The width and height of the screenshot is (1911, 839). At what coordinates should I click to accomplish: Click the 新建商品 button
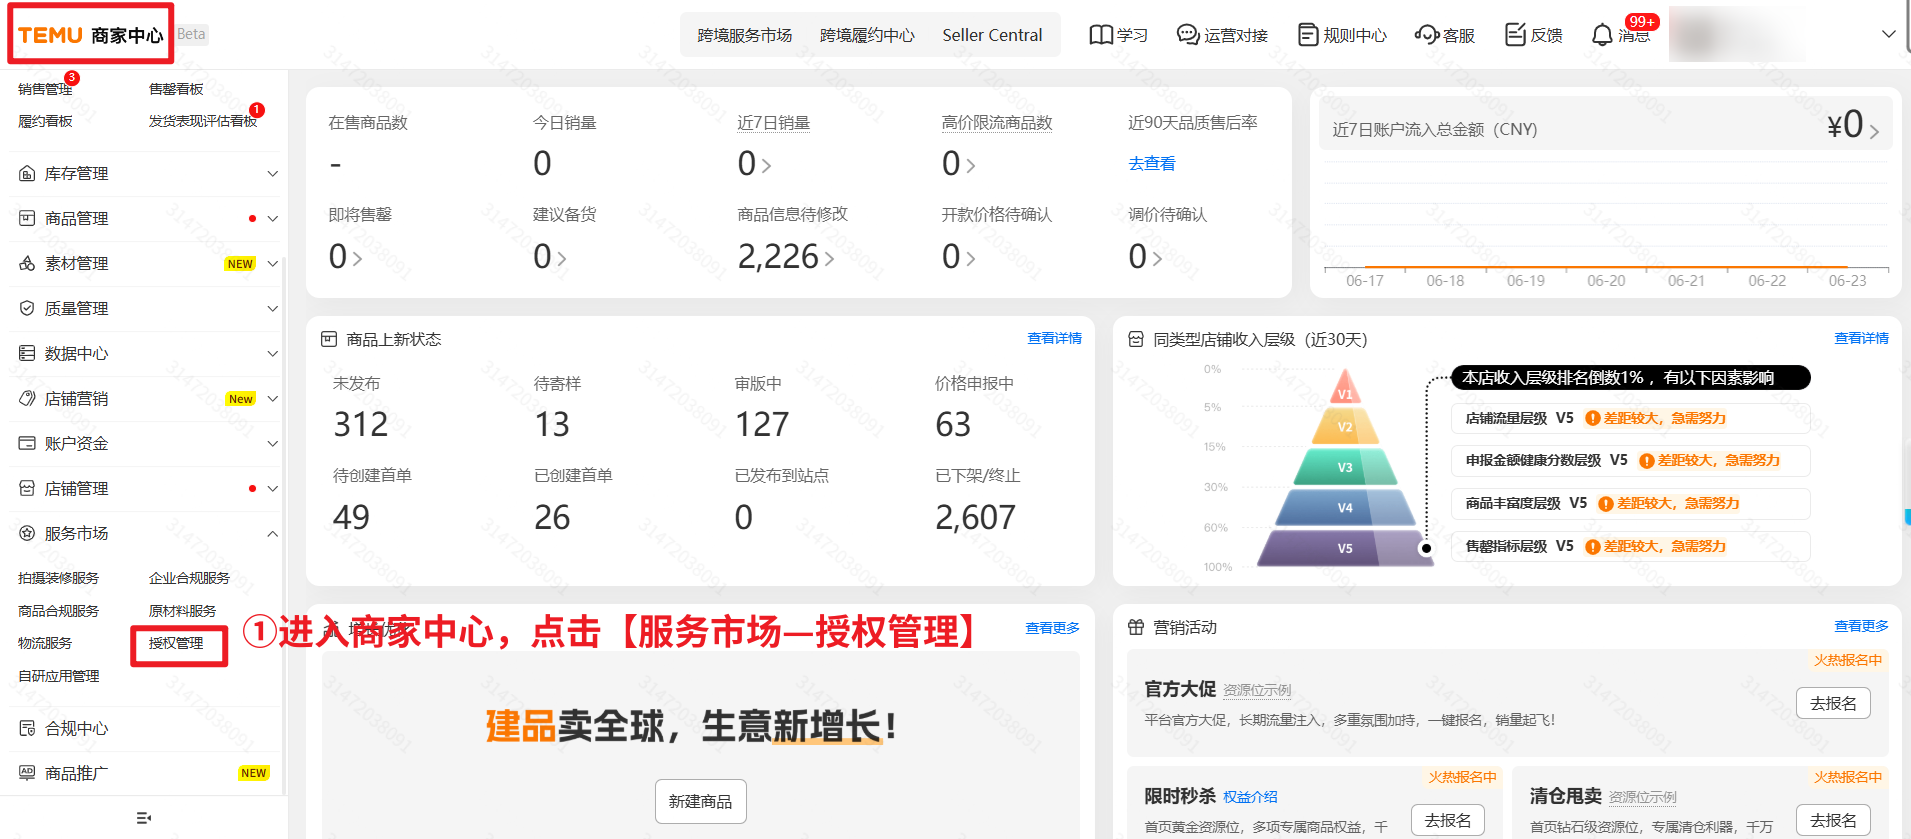point(701,801)
